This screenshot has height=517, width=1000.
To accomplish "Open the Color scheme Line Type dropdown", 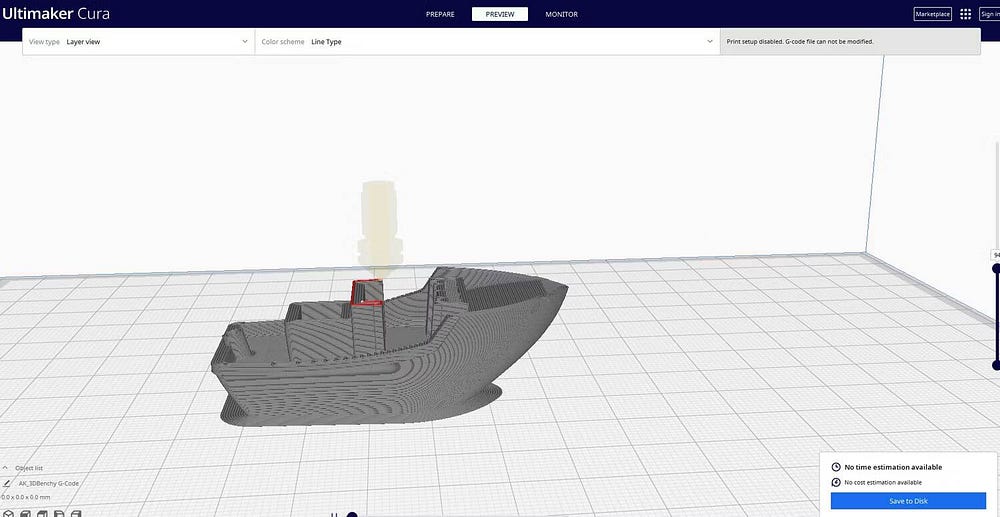I will tap(485, 42).
